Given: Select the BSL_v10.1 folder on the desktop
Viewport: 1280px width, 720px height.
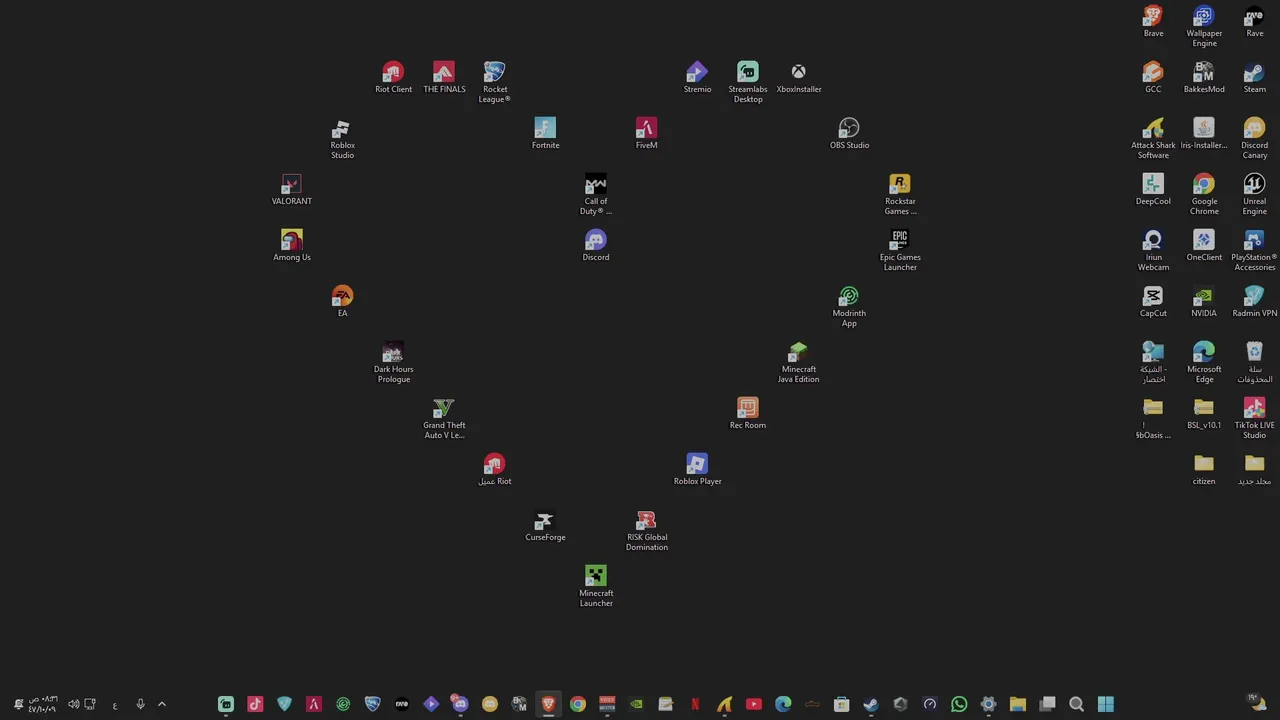Looking at the screenshot, I should 1204,413.
